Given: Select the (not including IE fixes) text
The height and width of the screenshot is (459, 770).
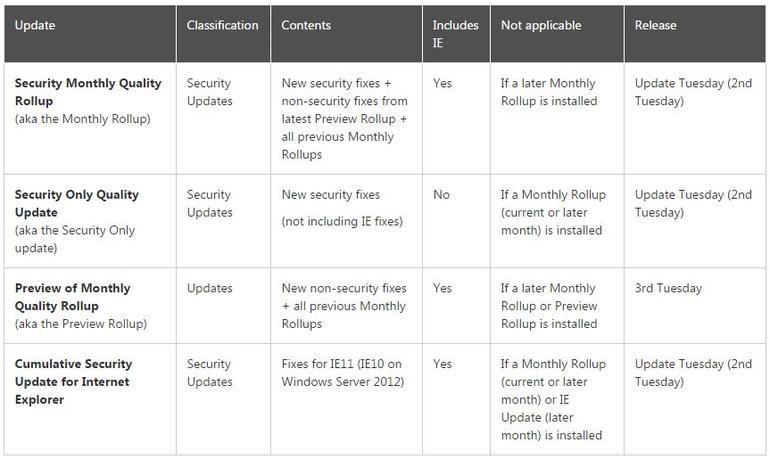Looking at the screenshot, I should (342, 221).
